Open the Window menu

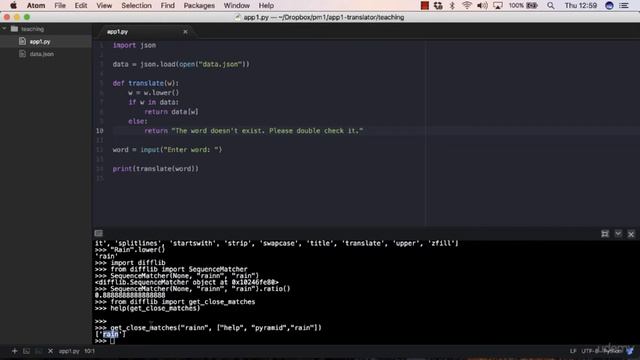[237, 5]
